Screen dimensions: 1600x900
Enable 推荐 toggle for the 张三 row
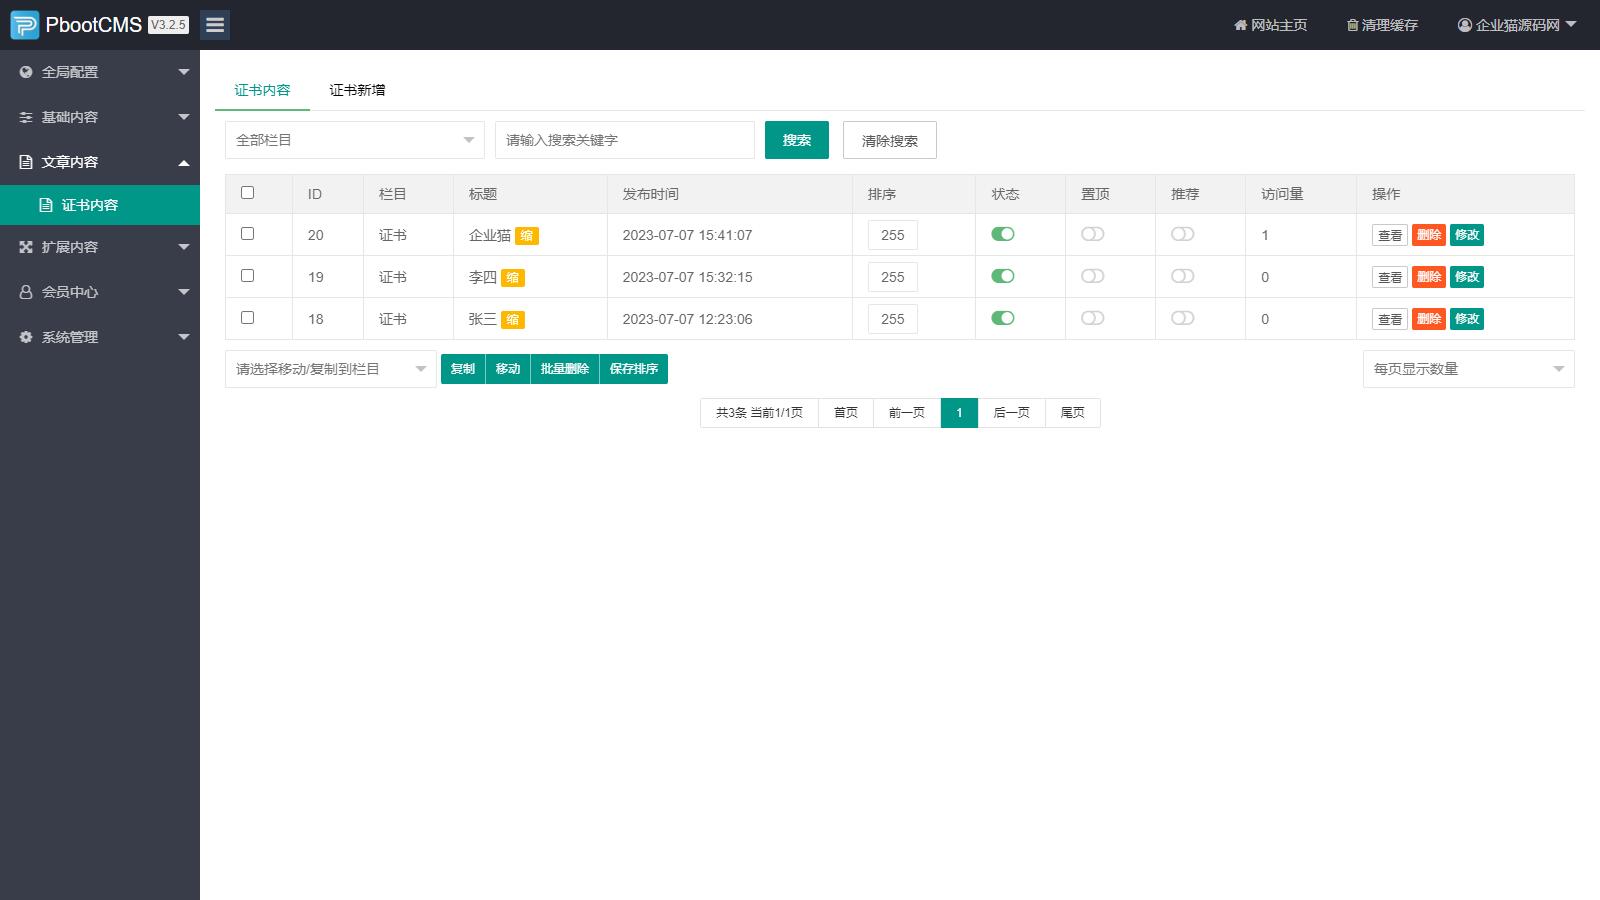[x=1182, y=318]
